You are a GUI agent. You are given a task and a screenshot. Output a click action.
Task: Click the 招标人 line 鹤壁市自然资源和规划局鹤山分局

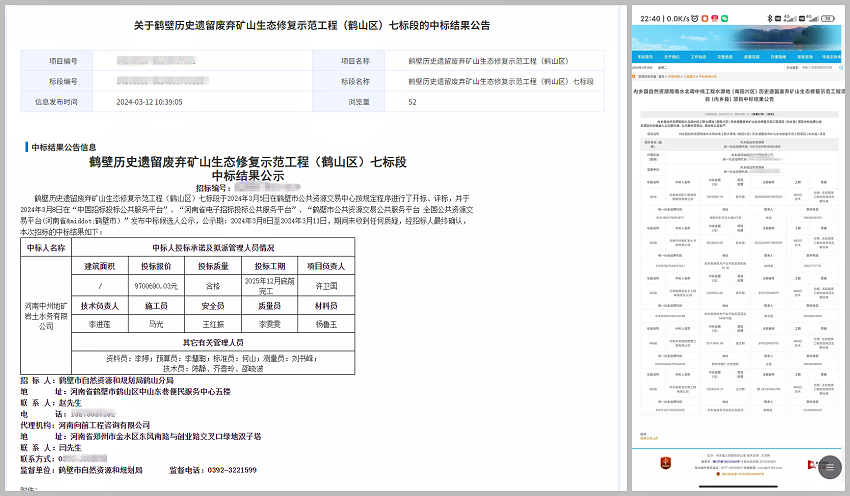pos(97,381)
